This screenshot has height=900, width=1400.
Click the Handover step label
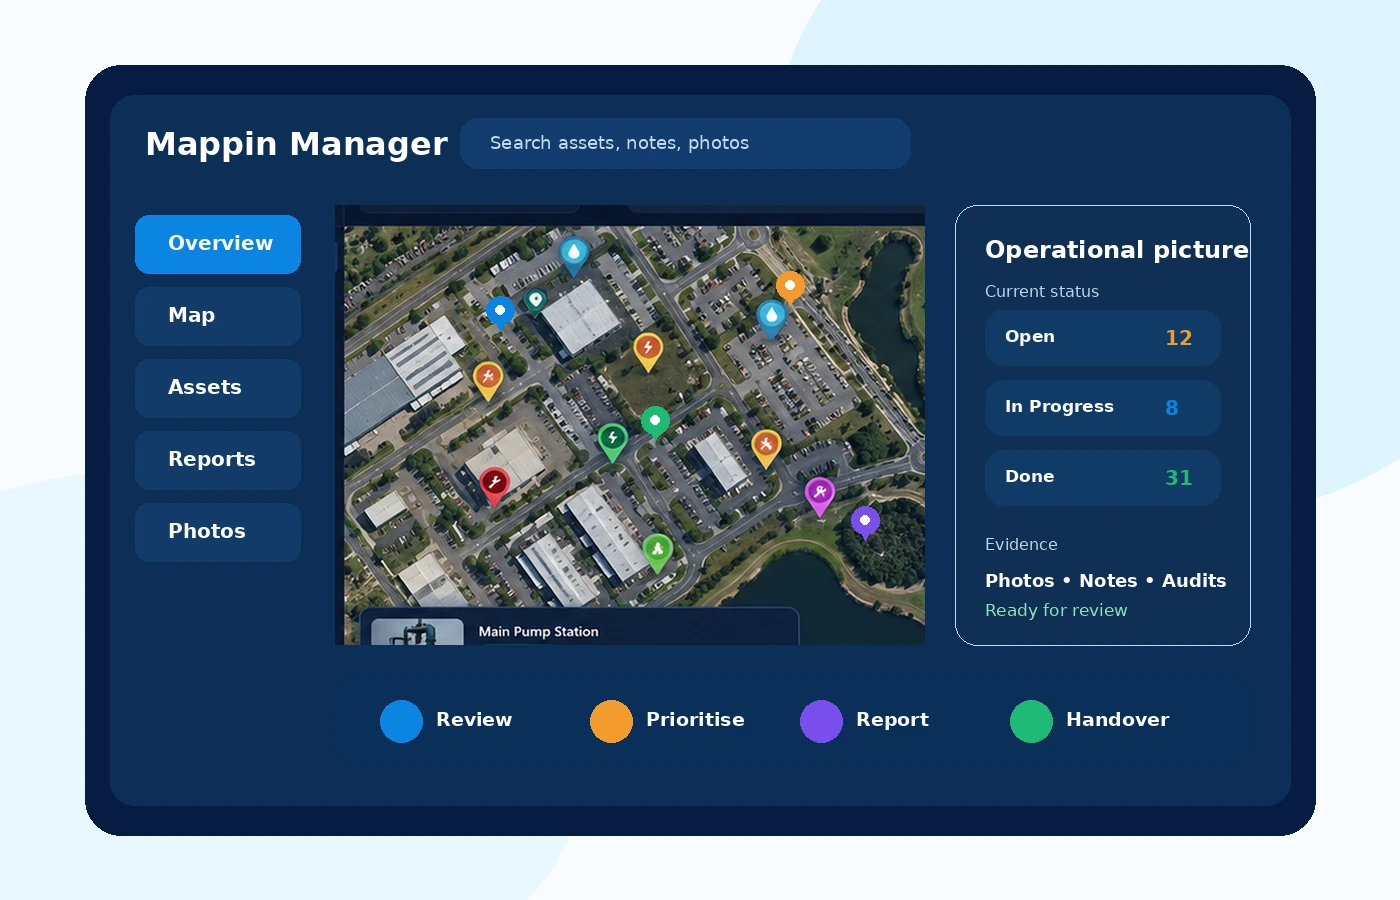[x=1117, y=719]
